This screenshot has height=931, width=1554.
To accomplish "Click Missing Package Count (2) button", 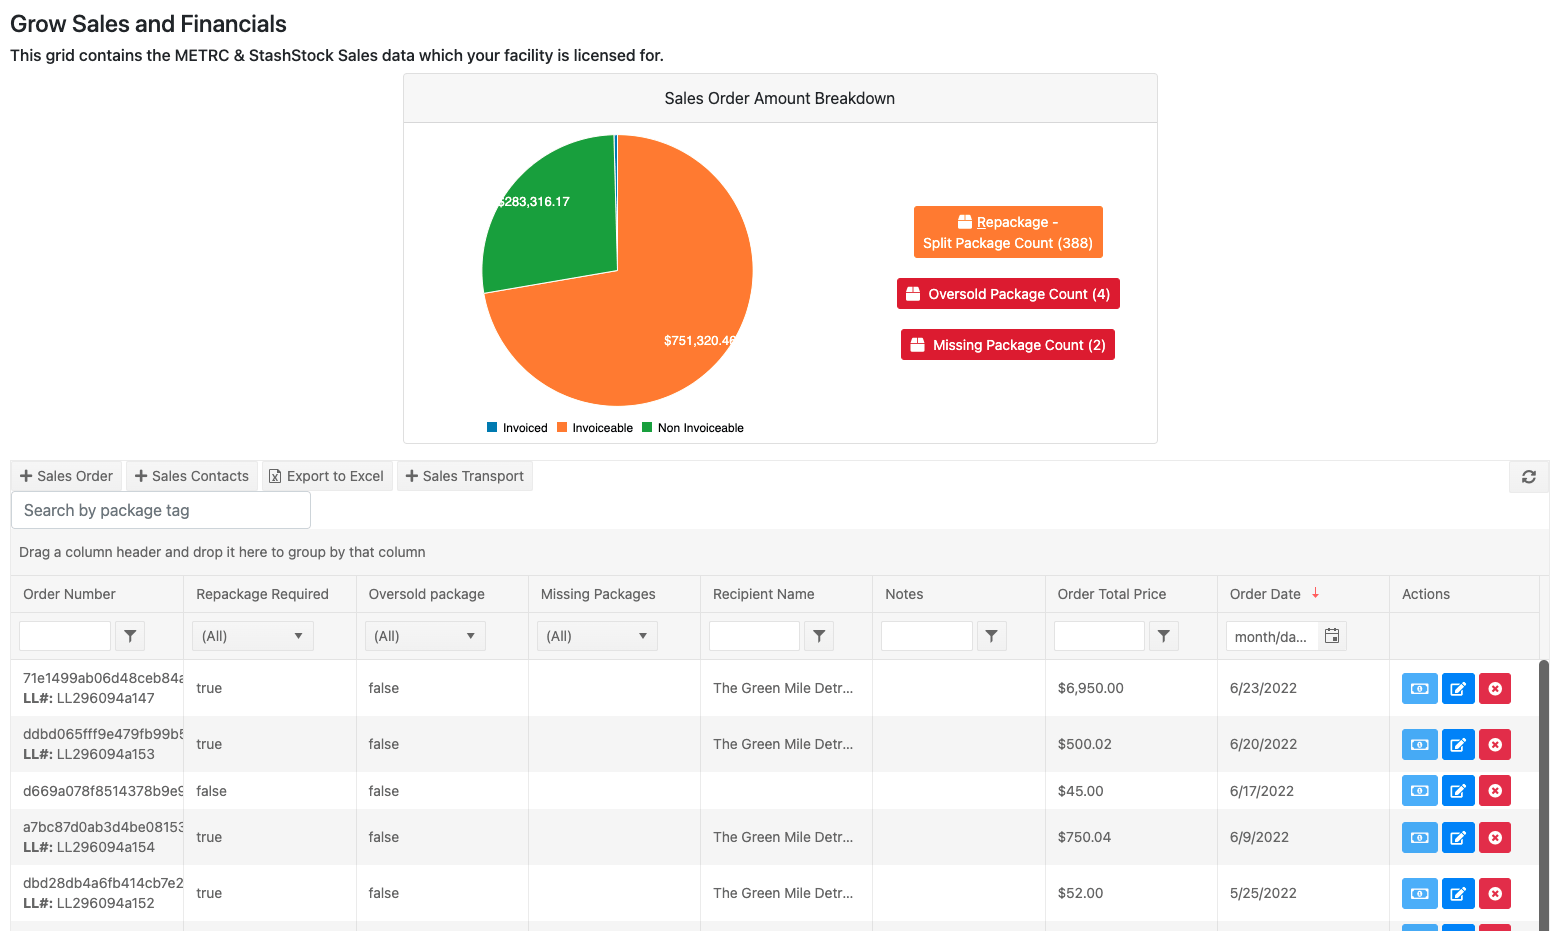I will (x=1008, y=345).
